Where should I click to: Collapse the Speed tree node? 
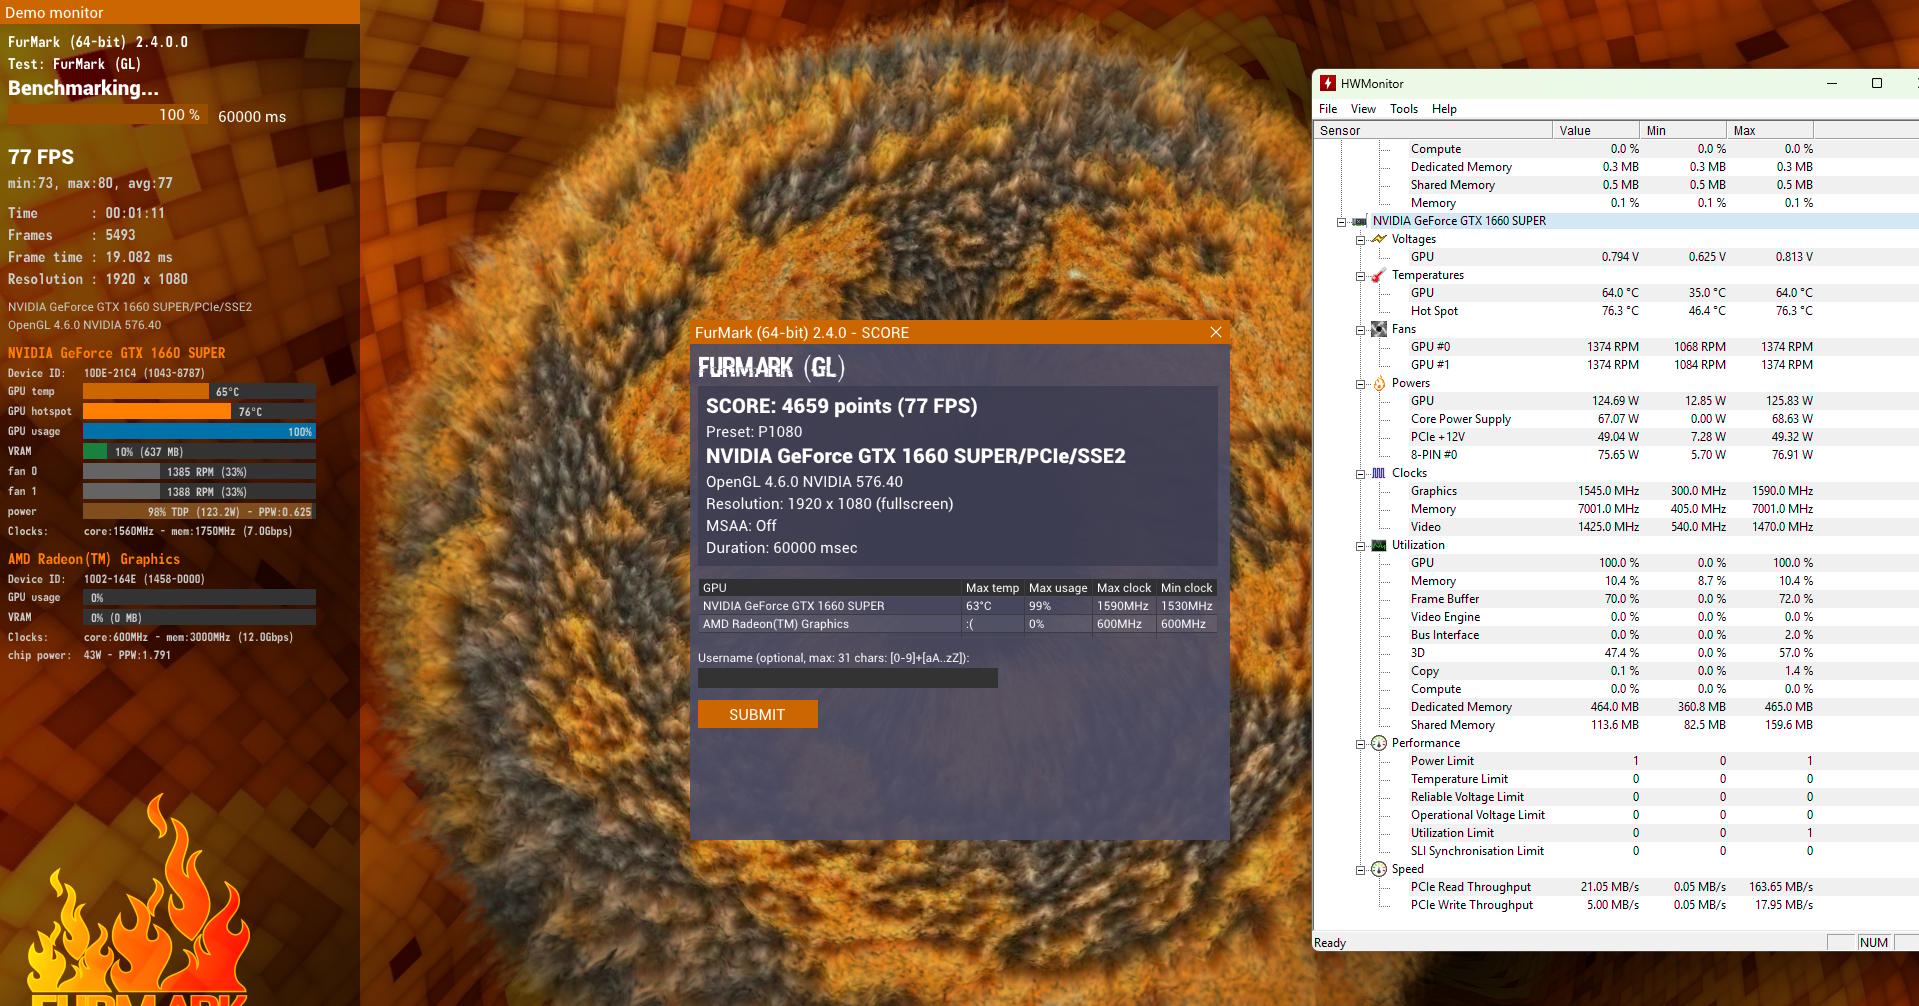[x=1360, y=870]
